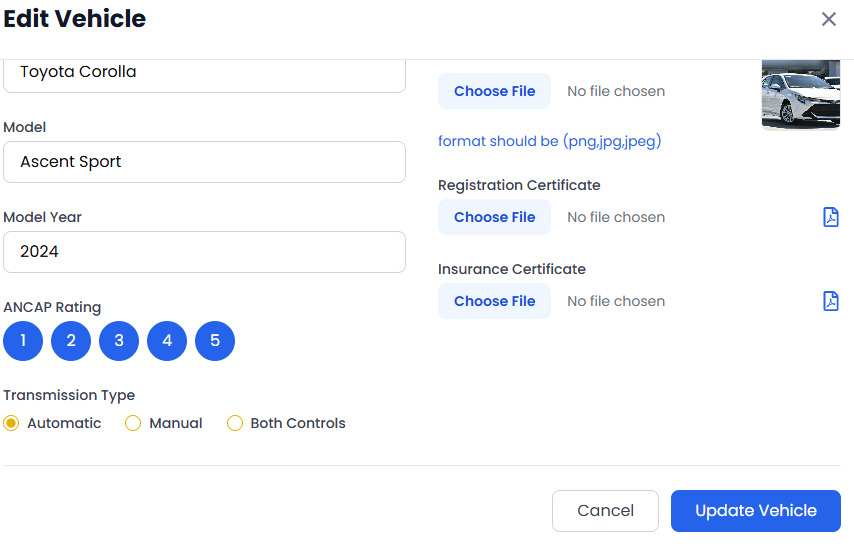
Task: Set ANCAP Rating to 1
Action: pyautogui.click(x=23, y=341)
